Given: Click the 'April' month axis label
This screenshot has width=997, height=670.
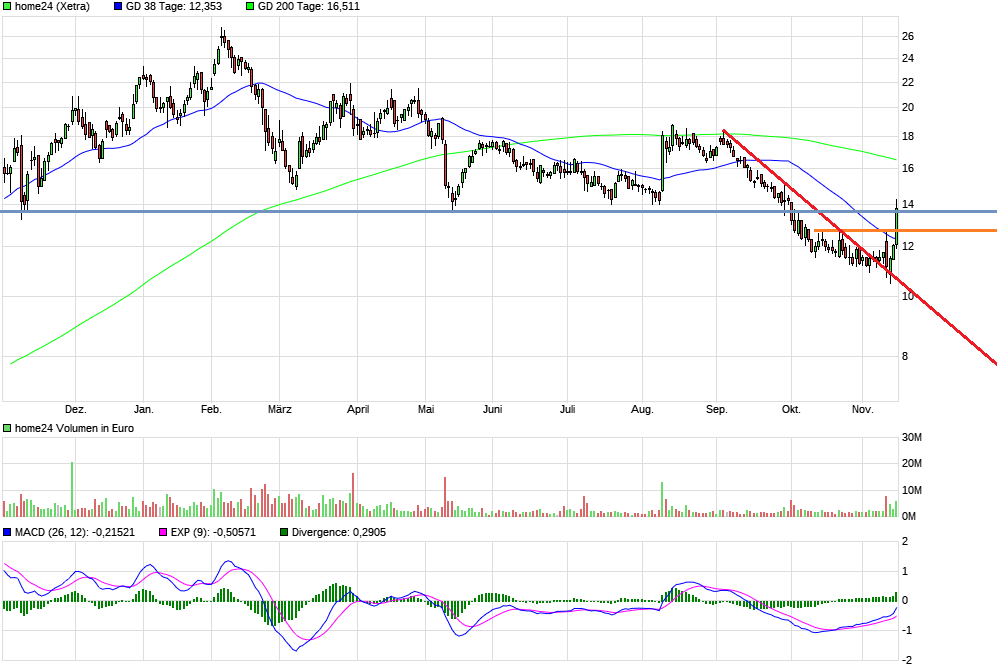Looking at the screenshot, I should click(x=358, y=409).
